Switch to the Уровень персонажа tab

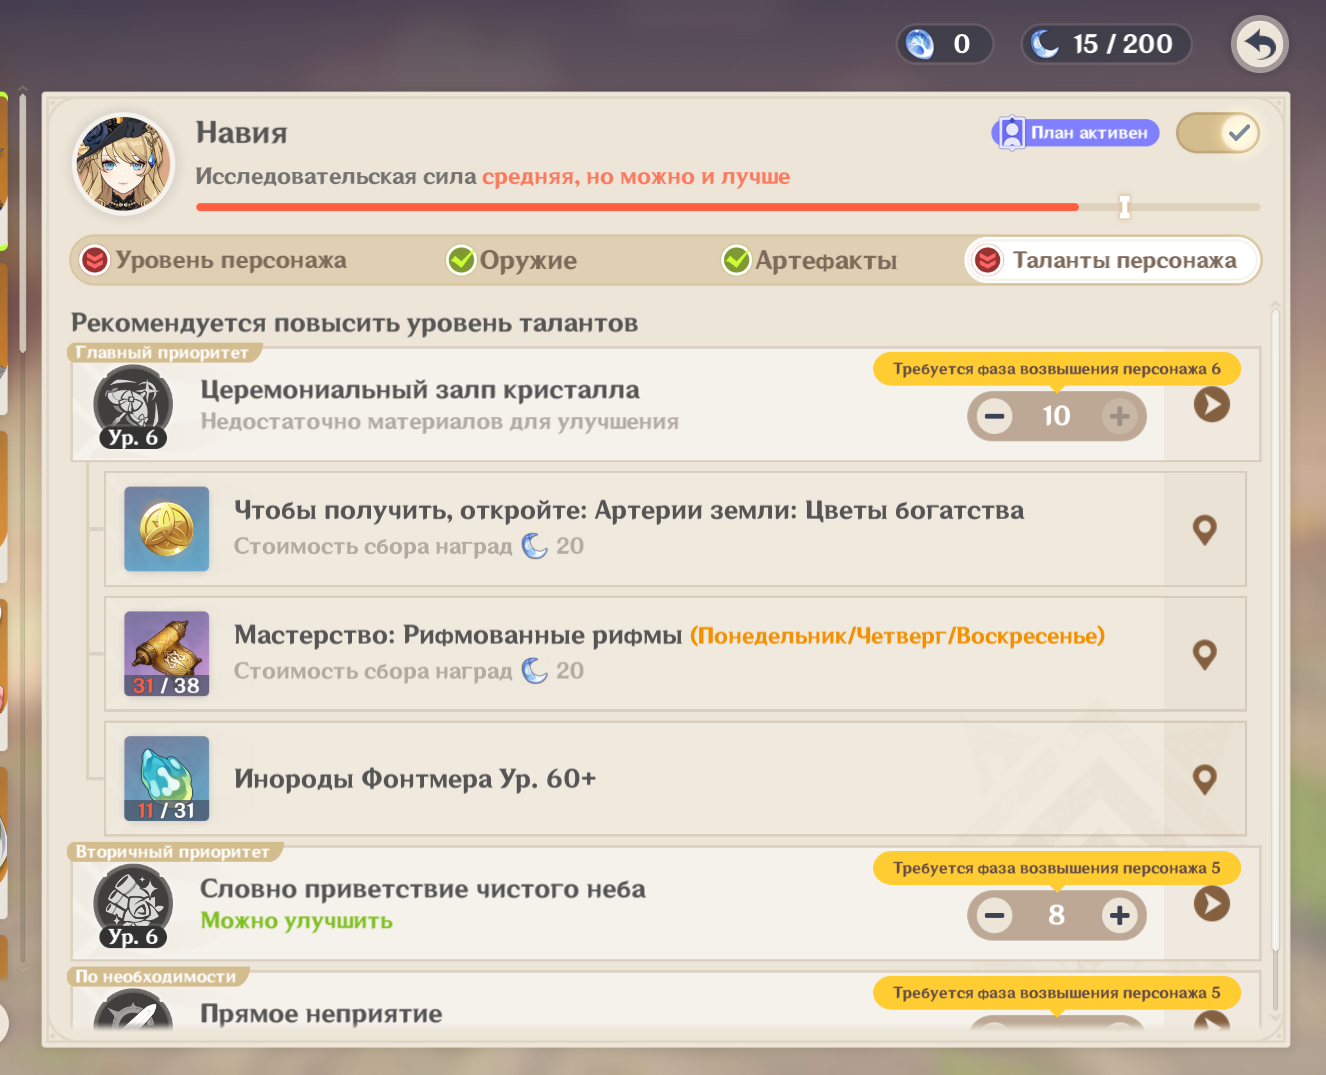[x=214, y=260]
